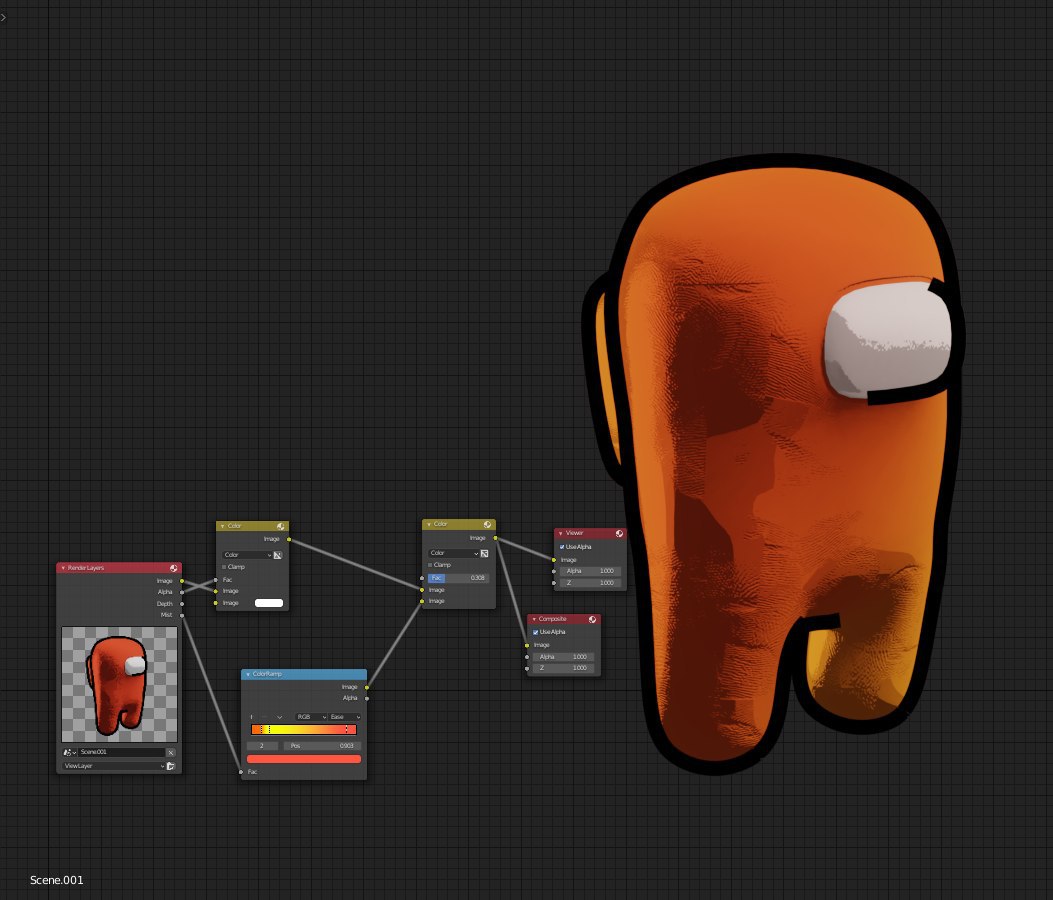Click the Pos 0.003 field on ColorRamp
The image size is (1053, 900).
click(322, 746)
